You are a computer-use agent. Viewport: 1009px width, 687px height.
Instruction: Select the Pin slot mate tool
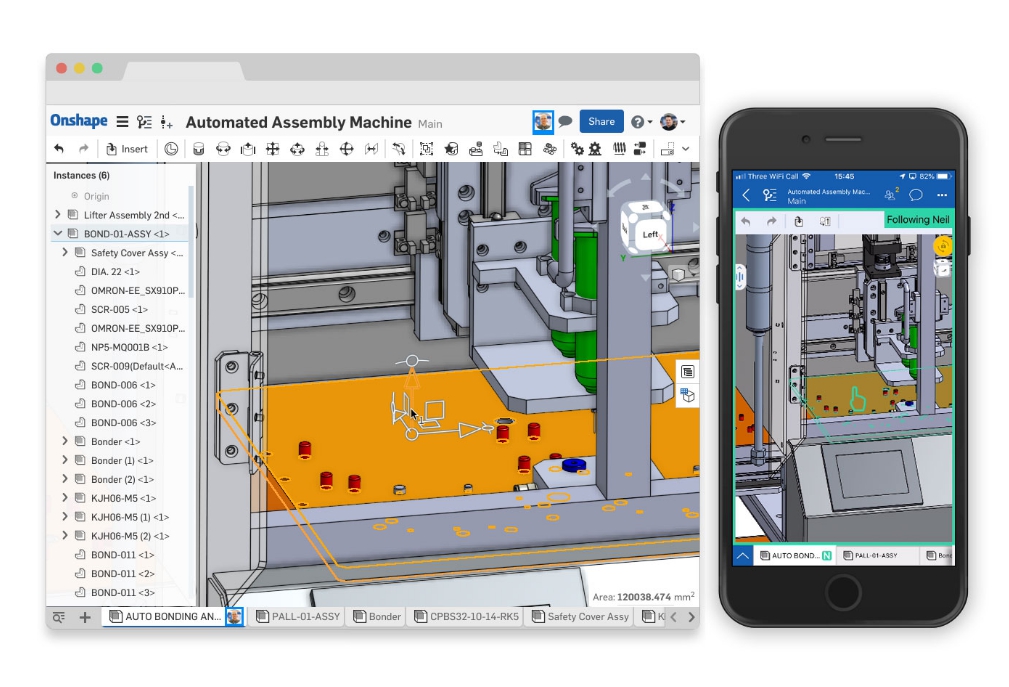(x=322, y=149)
